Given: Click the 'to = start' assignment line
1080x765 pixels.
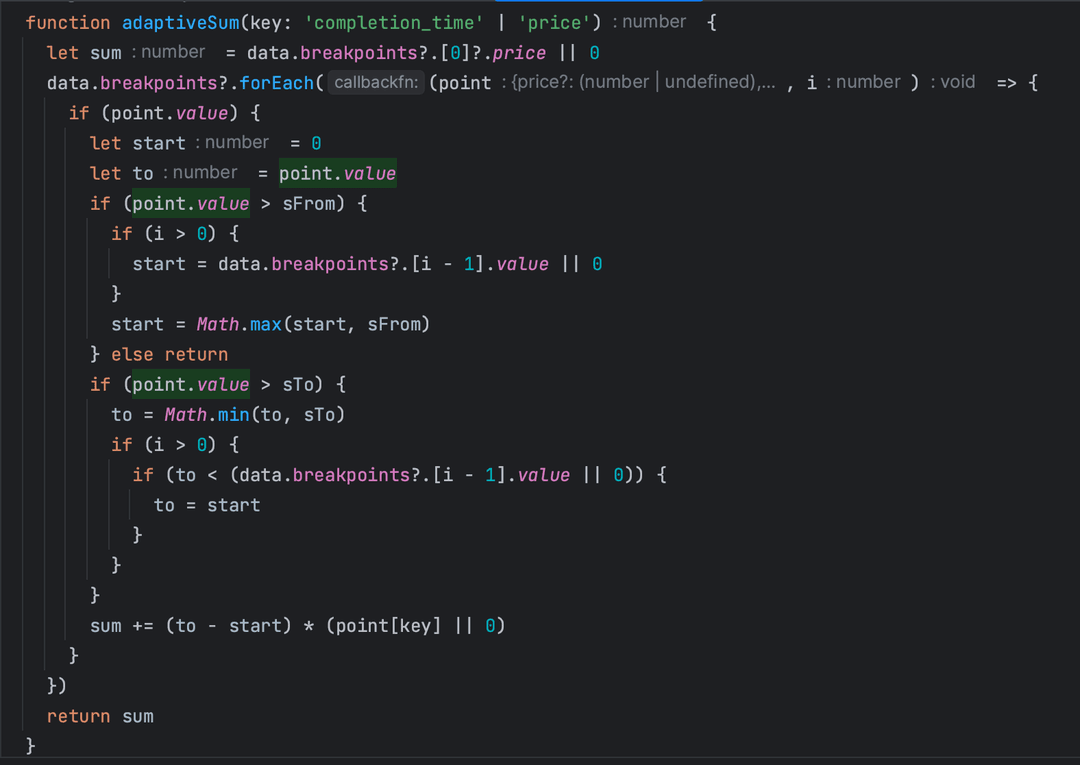Looking at the screenshot, I should 207,505.
